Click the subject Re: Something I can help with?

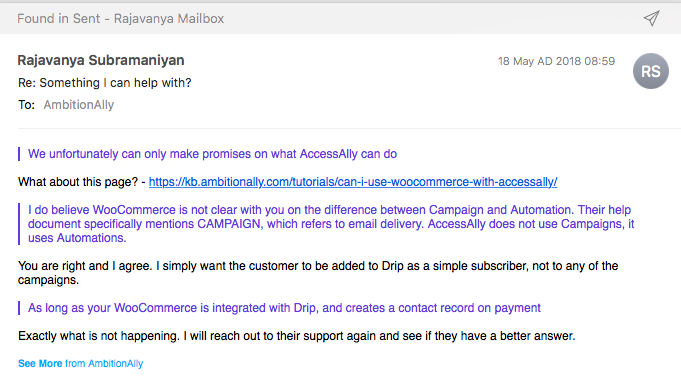105,83
